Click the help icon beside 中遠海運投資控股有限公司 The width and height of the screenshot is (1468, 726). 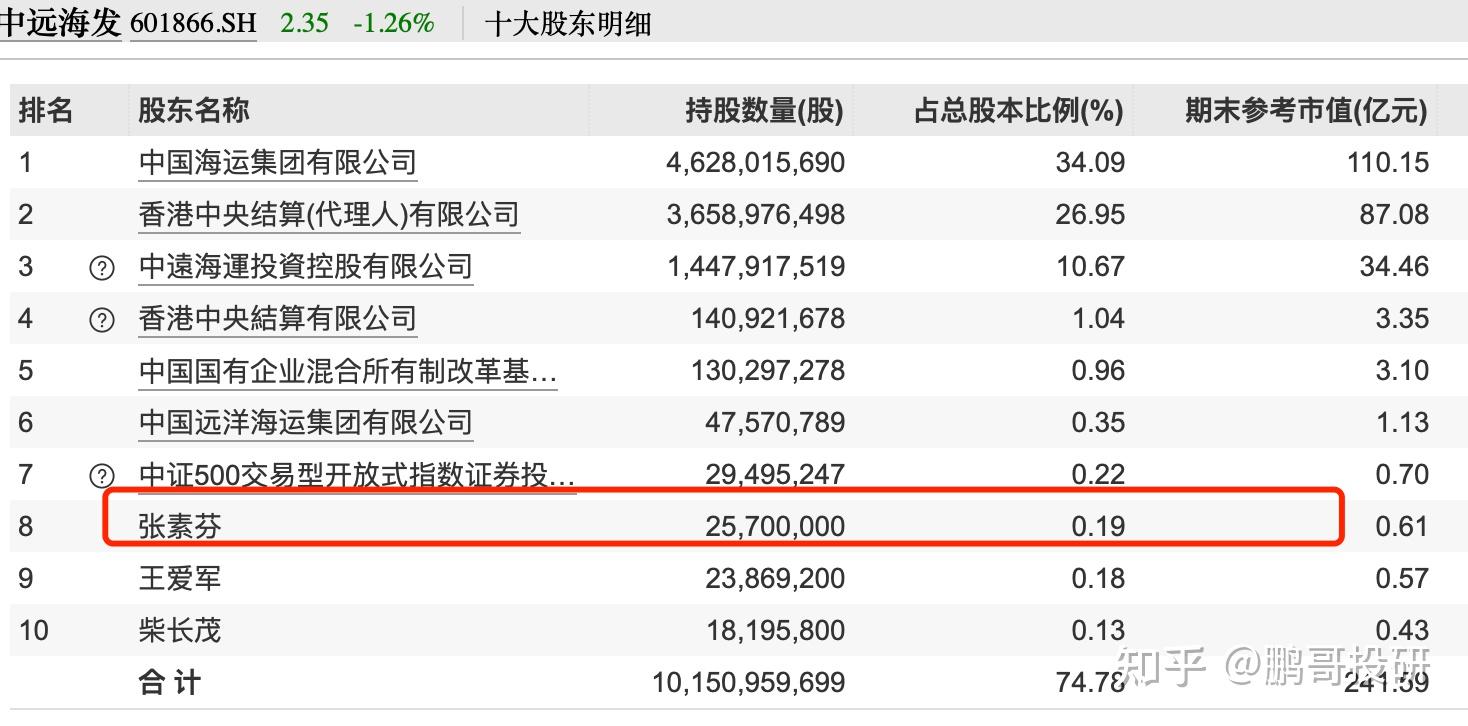102,267
